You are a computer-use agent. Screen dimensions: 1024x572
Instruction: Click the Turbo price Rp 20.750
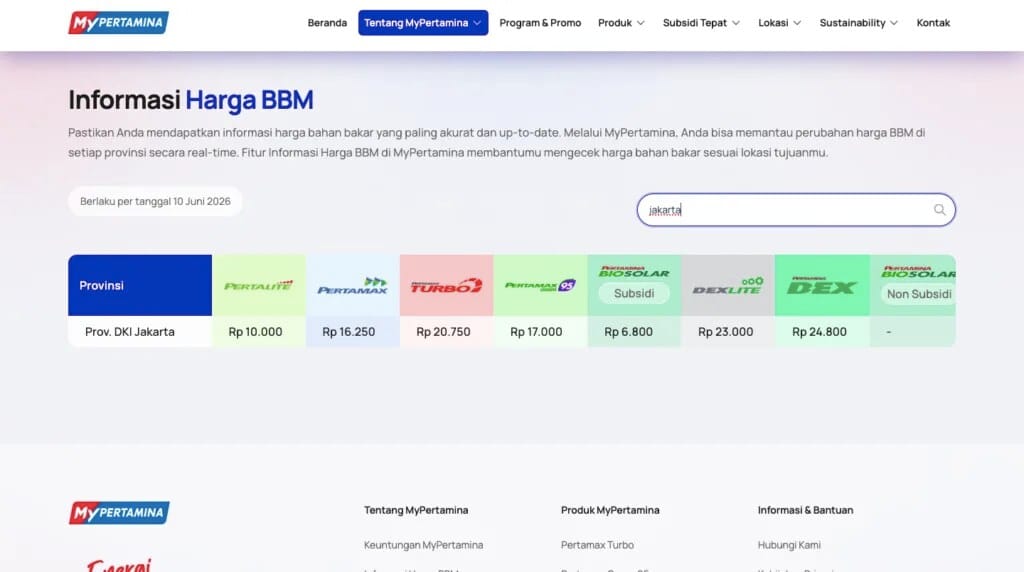[443, 332]
